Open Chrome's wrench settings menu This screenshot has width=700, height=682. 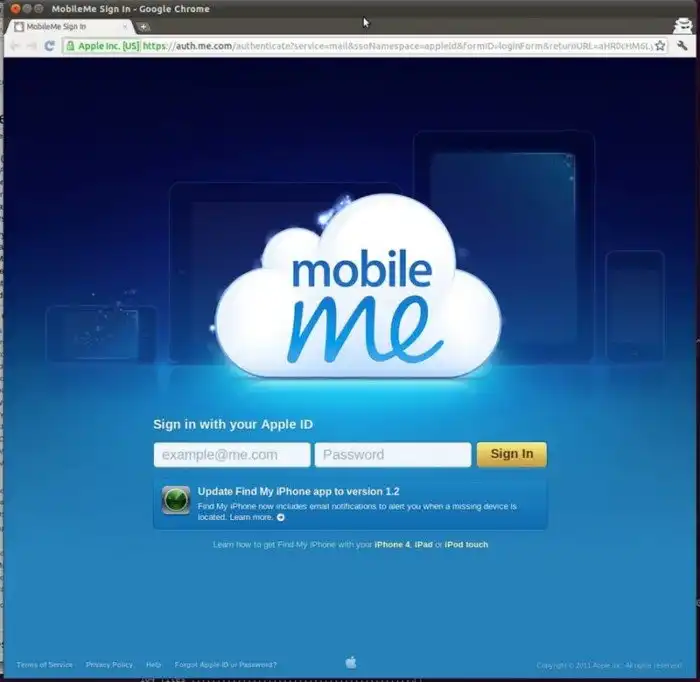[x=683, y=46]
